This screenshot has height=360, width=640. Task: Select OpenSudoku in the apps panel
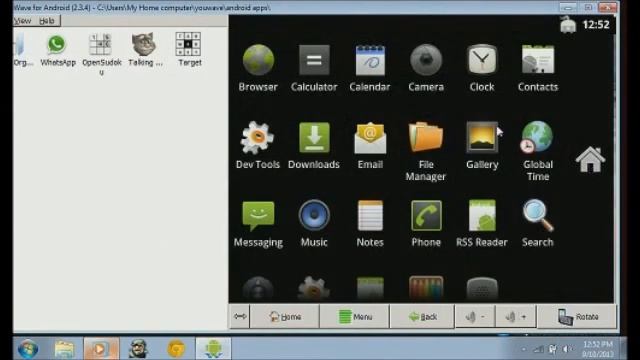[x=101, y=54]
